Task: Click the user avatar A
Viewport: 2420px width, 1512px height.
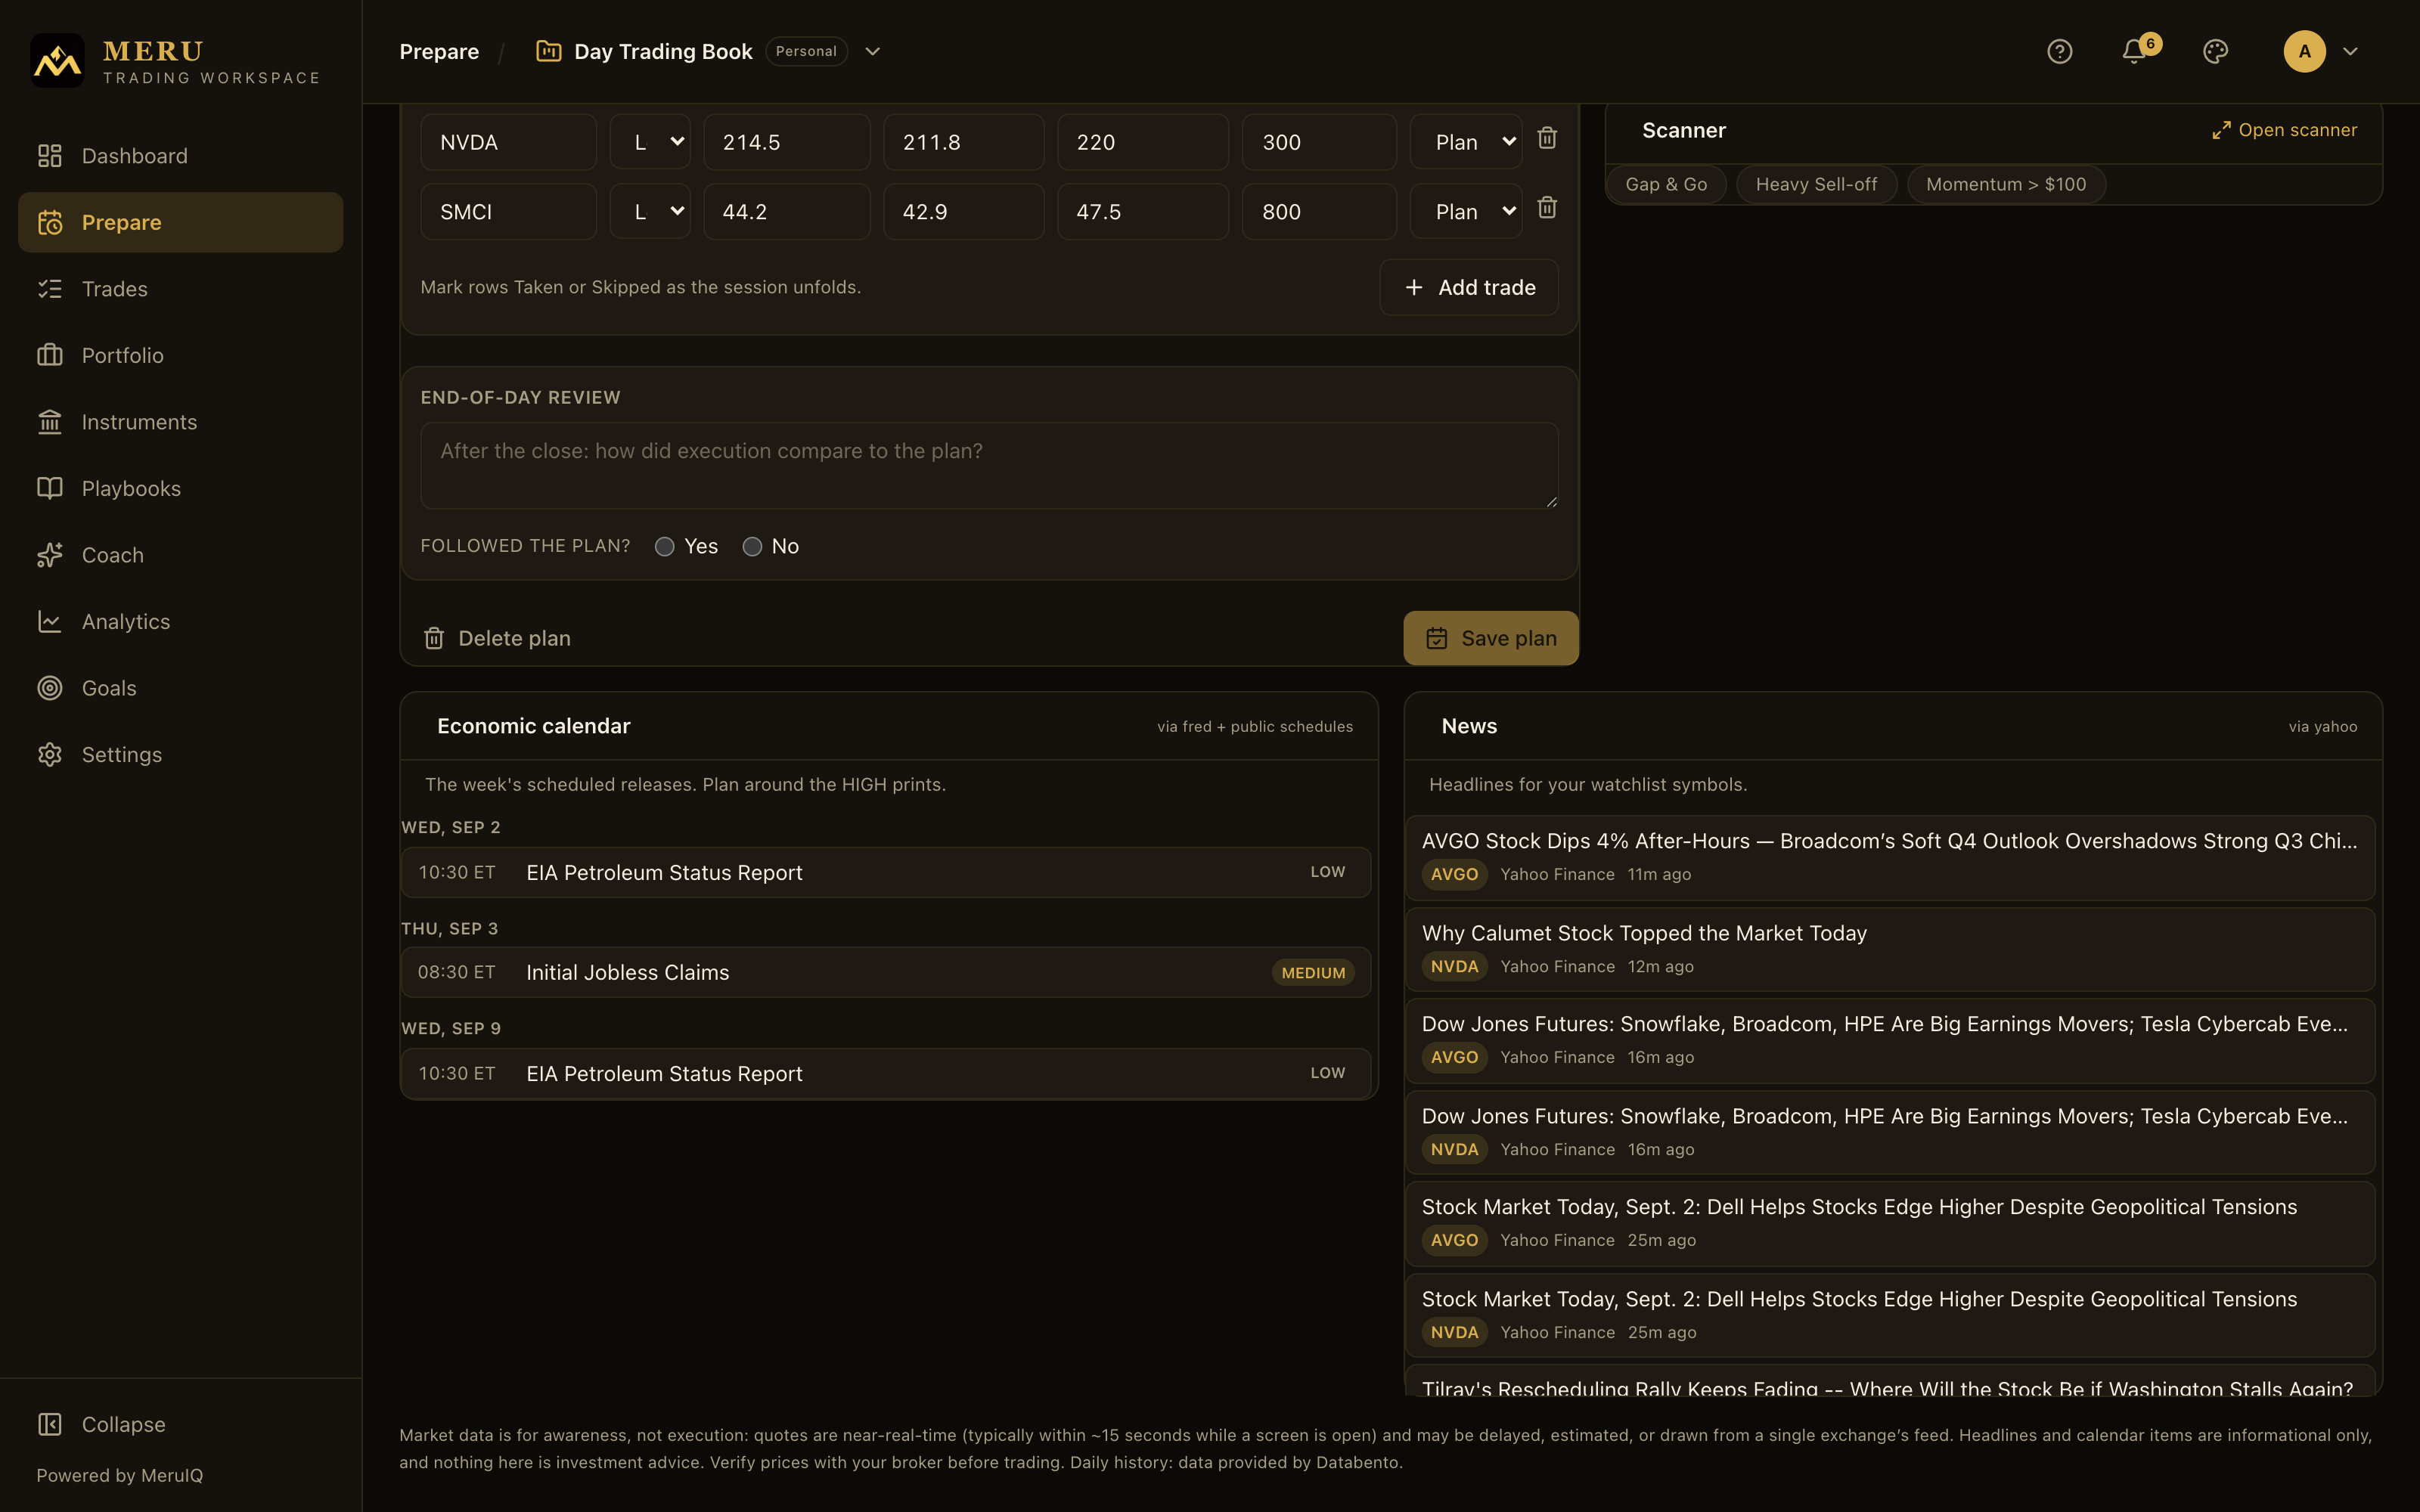Action: [x=2304, y=51]
